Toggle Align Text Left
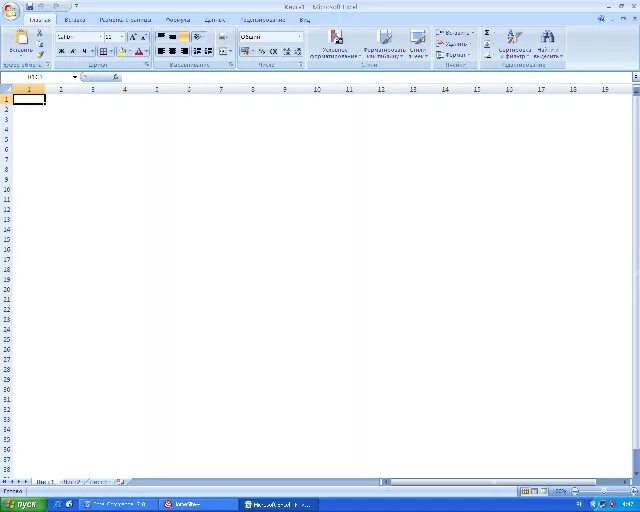 click(x=162, y=51)
